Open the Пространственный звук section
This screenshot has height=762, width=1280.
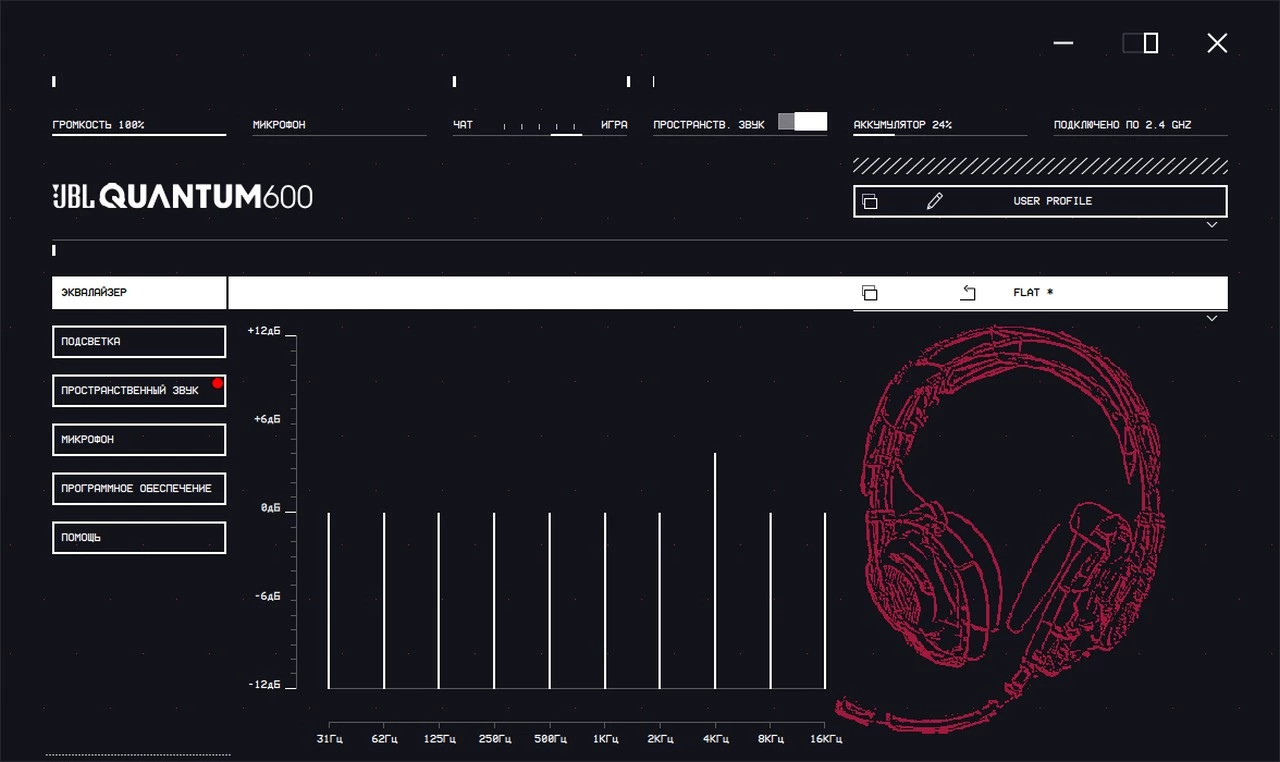pyautogui.click(x=139, y=391)
